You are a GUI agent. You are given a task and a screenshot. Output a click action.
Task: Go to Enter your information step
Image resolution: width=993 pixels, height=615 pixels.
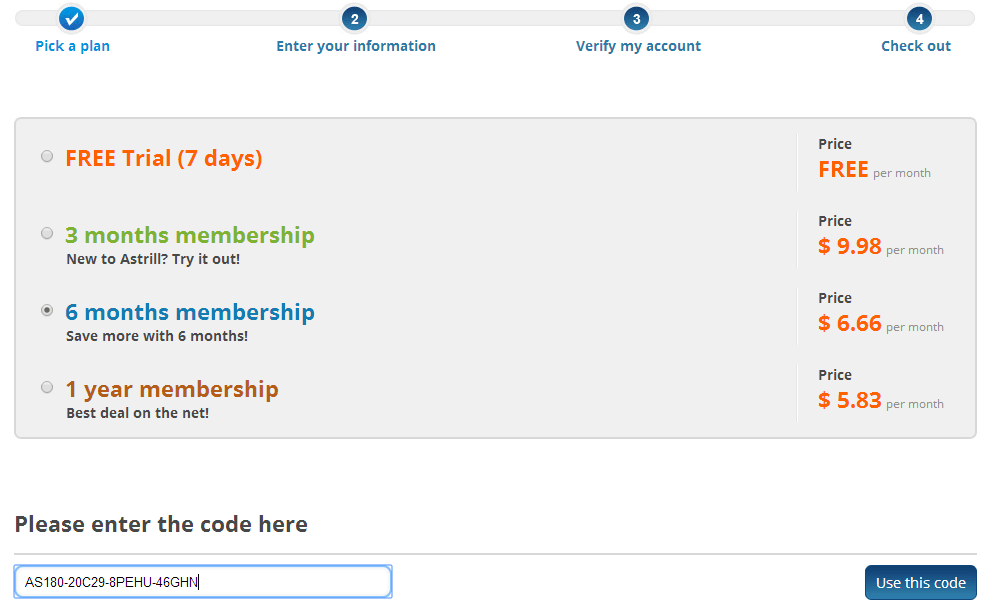pyautogui.click(x=356, y=46)
